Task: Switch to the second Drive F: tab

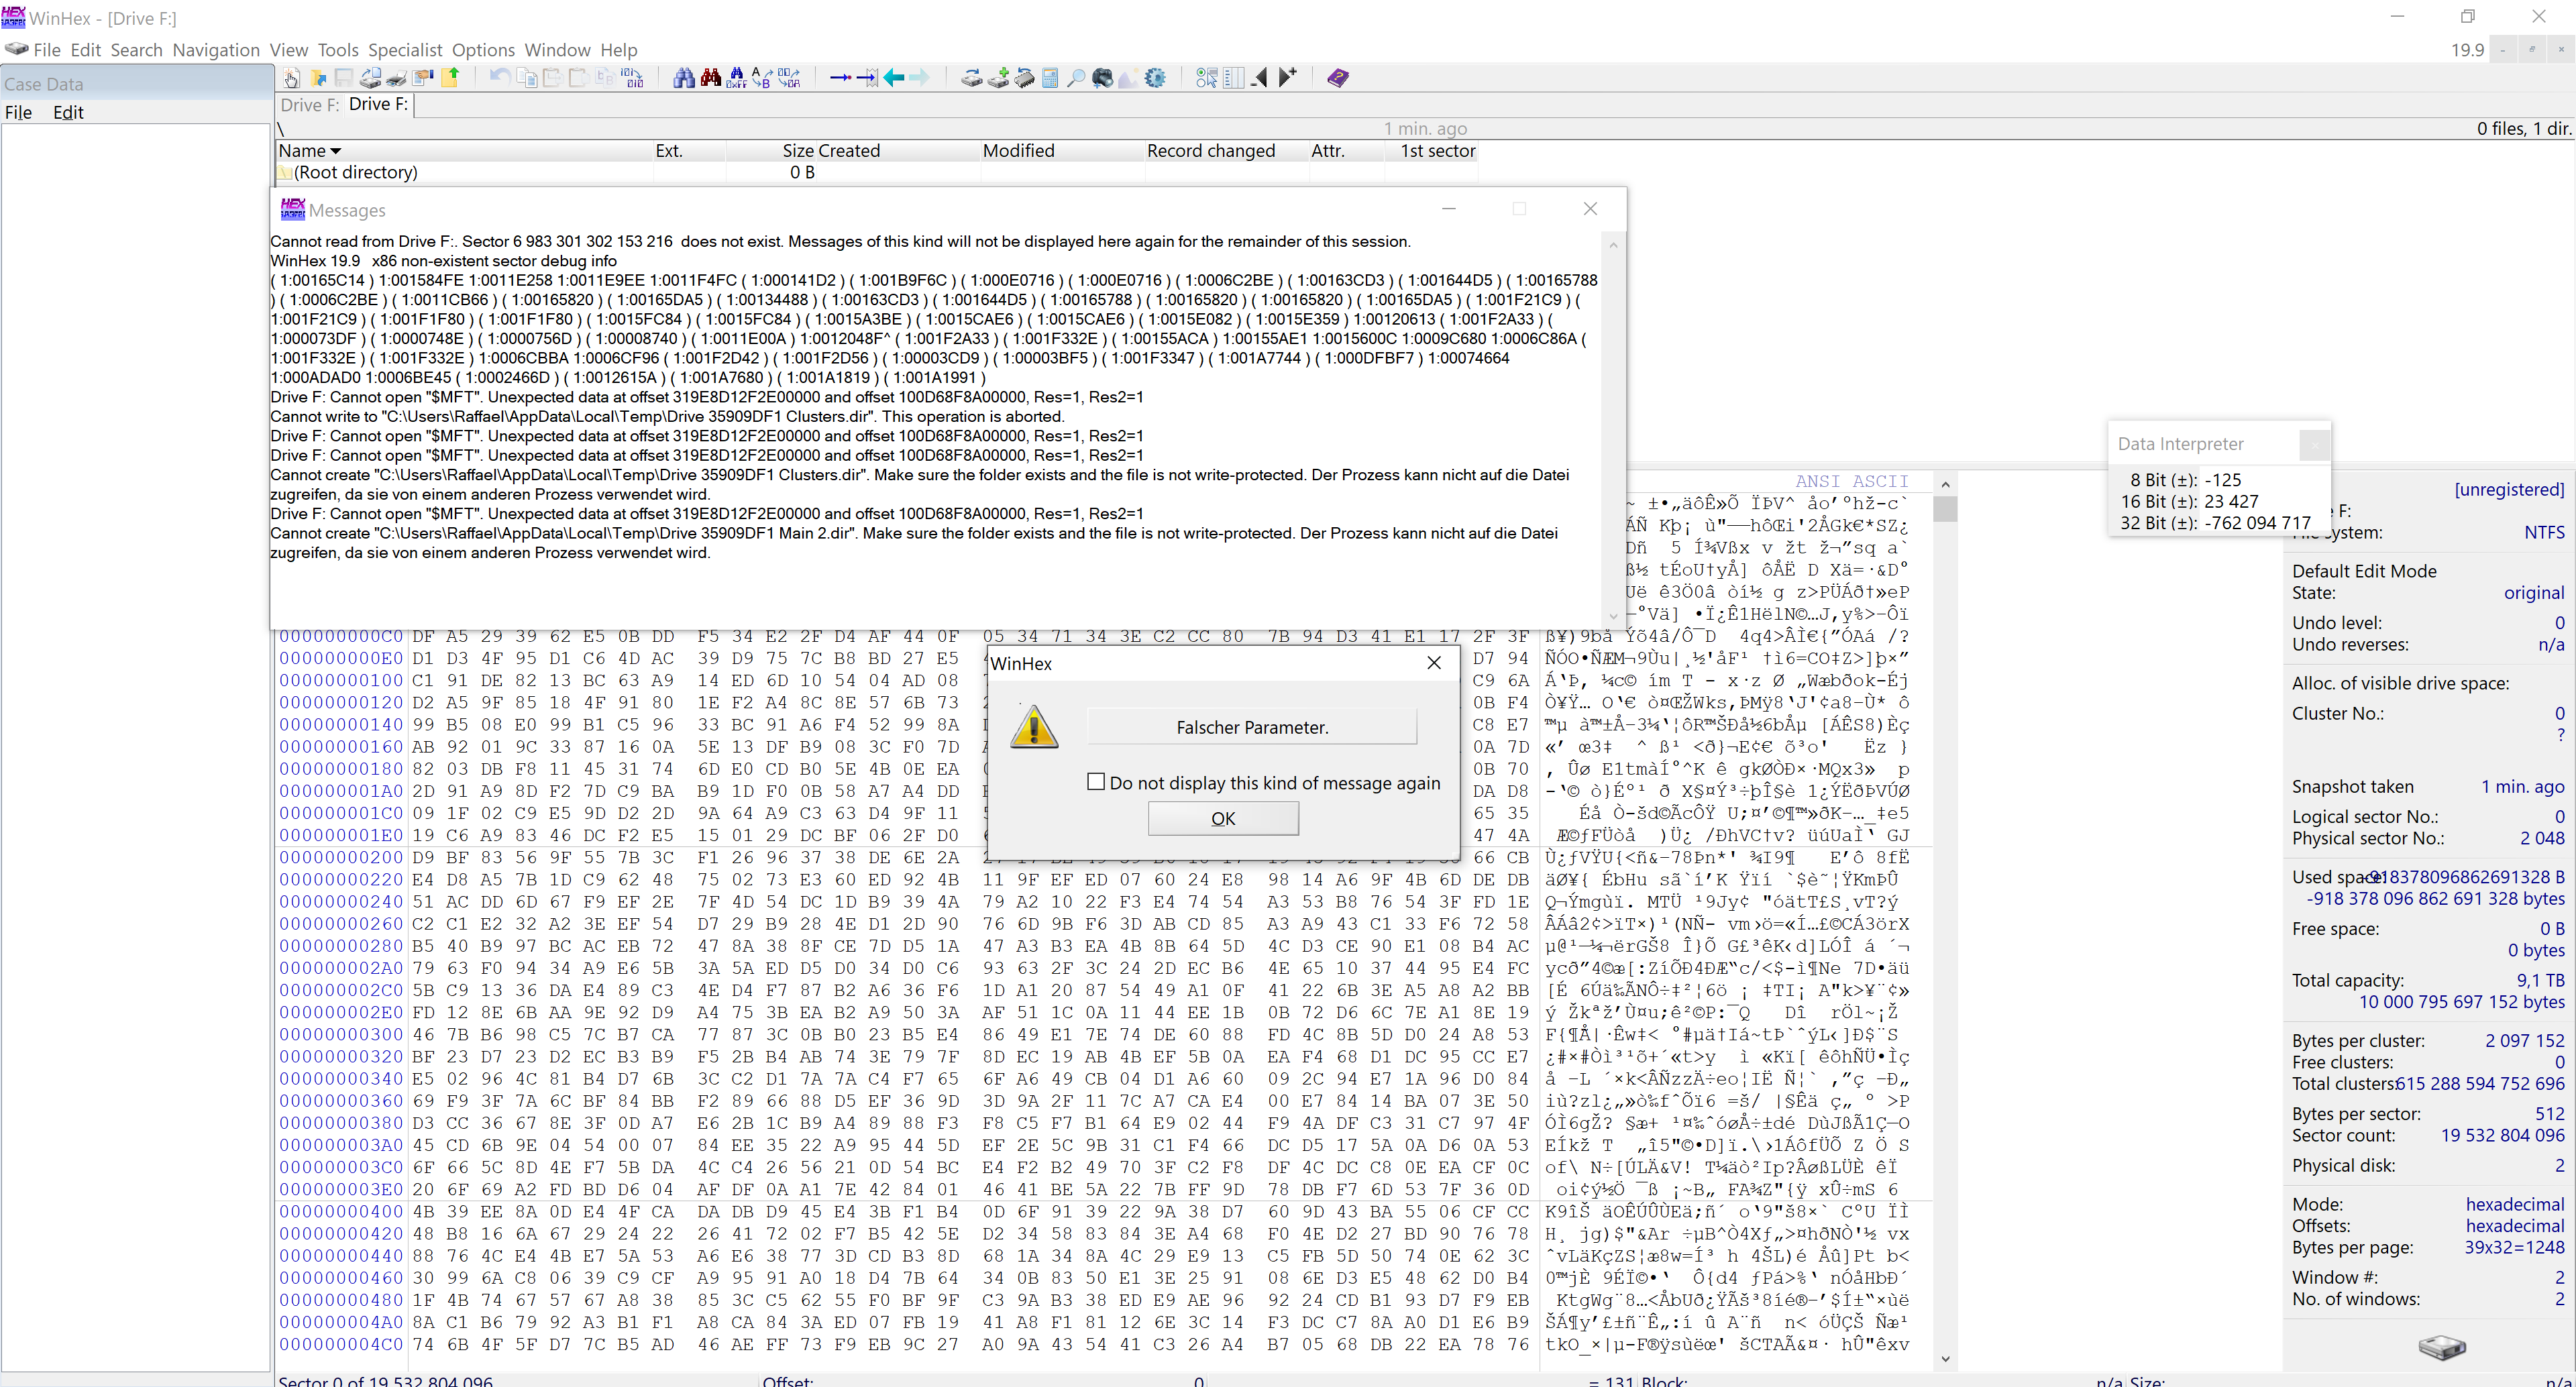Action: (x=378, y=104)
